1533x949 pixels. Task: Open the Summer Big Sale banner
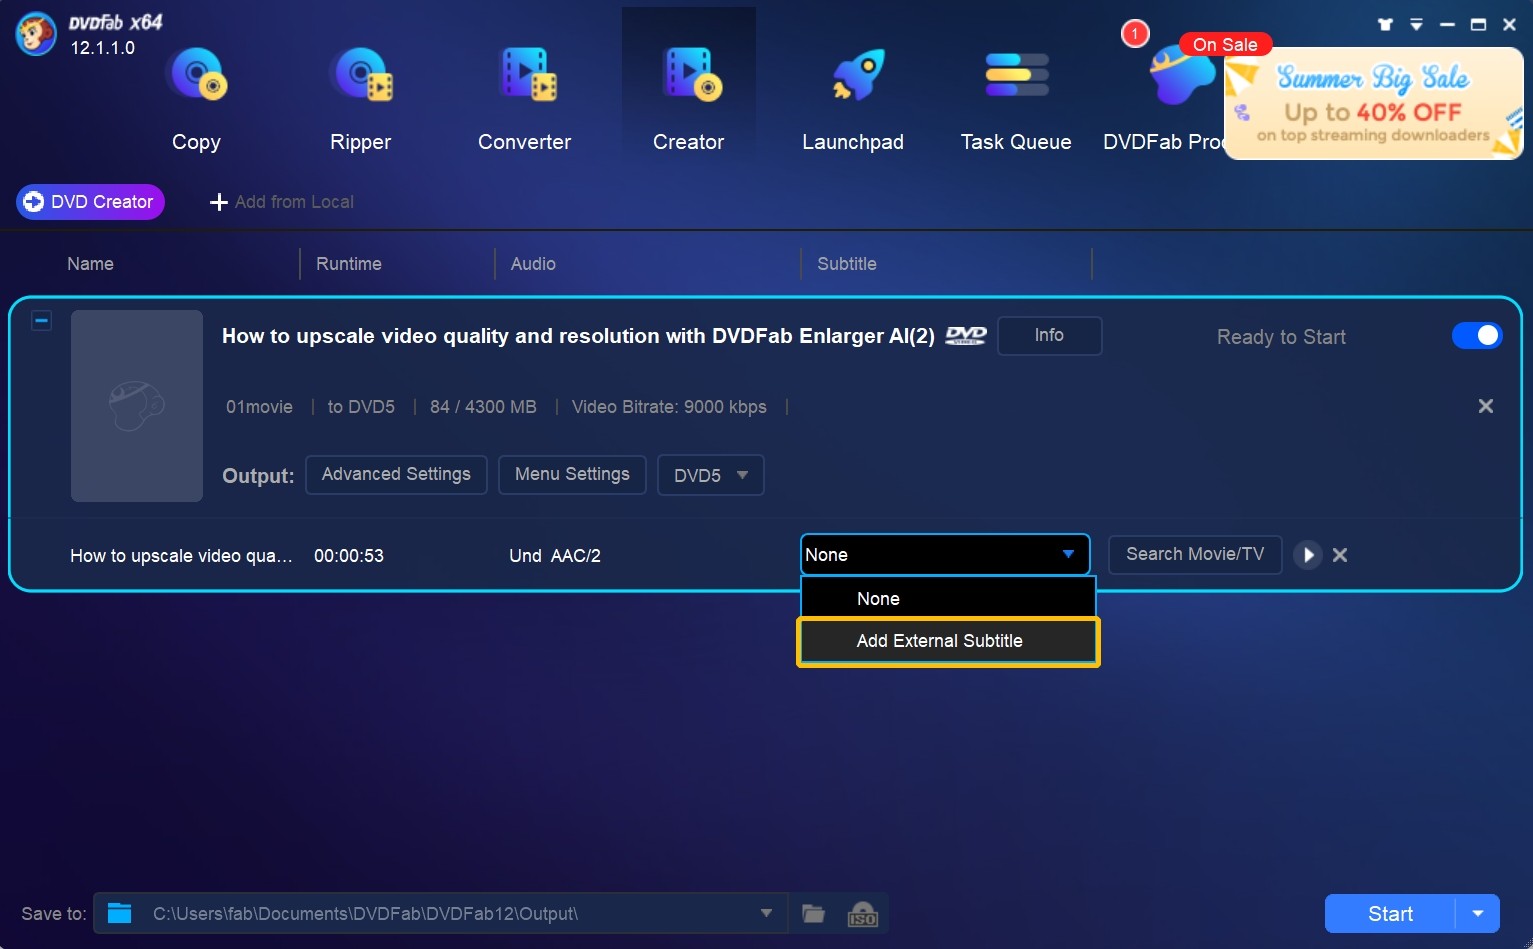coord(1374,104)
